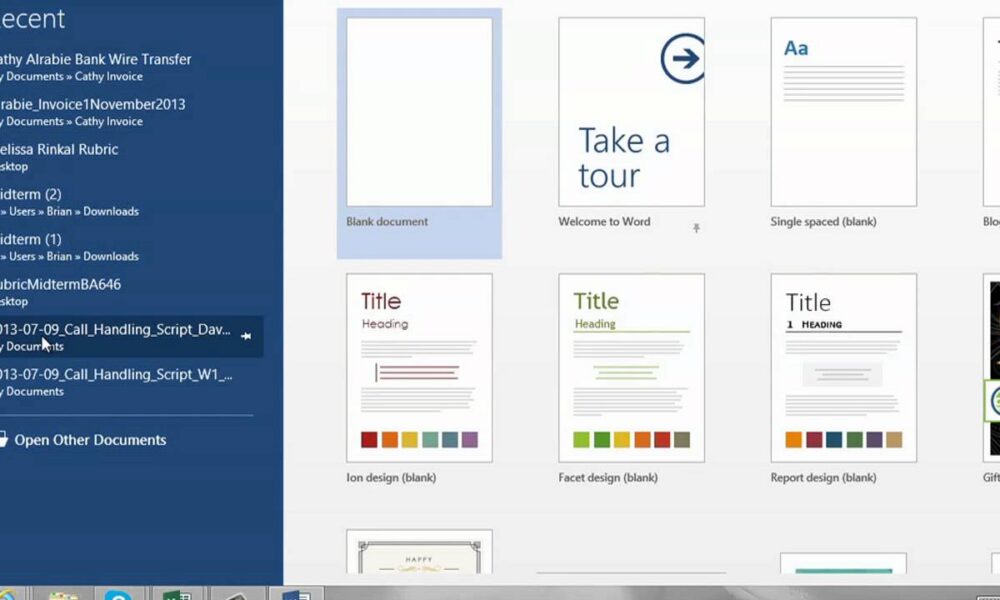
Task: Open the Call_Handling_Script_W1 recent document
Action: tap(115, 374)
